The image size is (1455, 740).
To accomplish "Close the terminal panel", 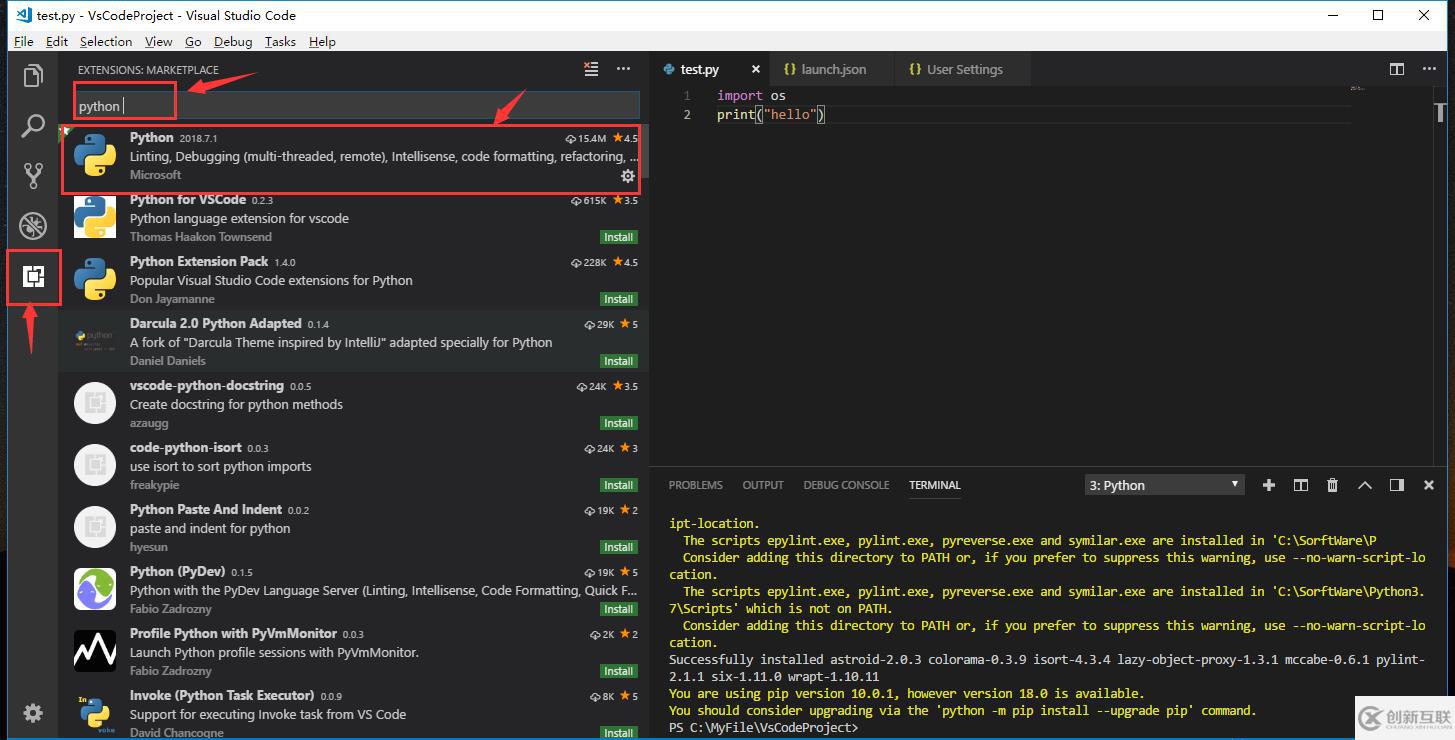I will pos(1428,485).
